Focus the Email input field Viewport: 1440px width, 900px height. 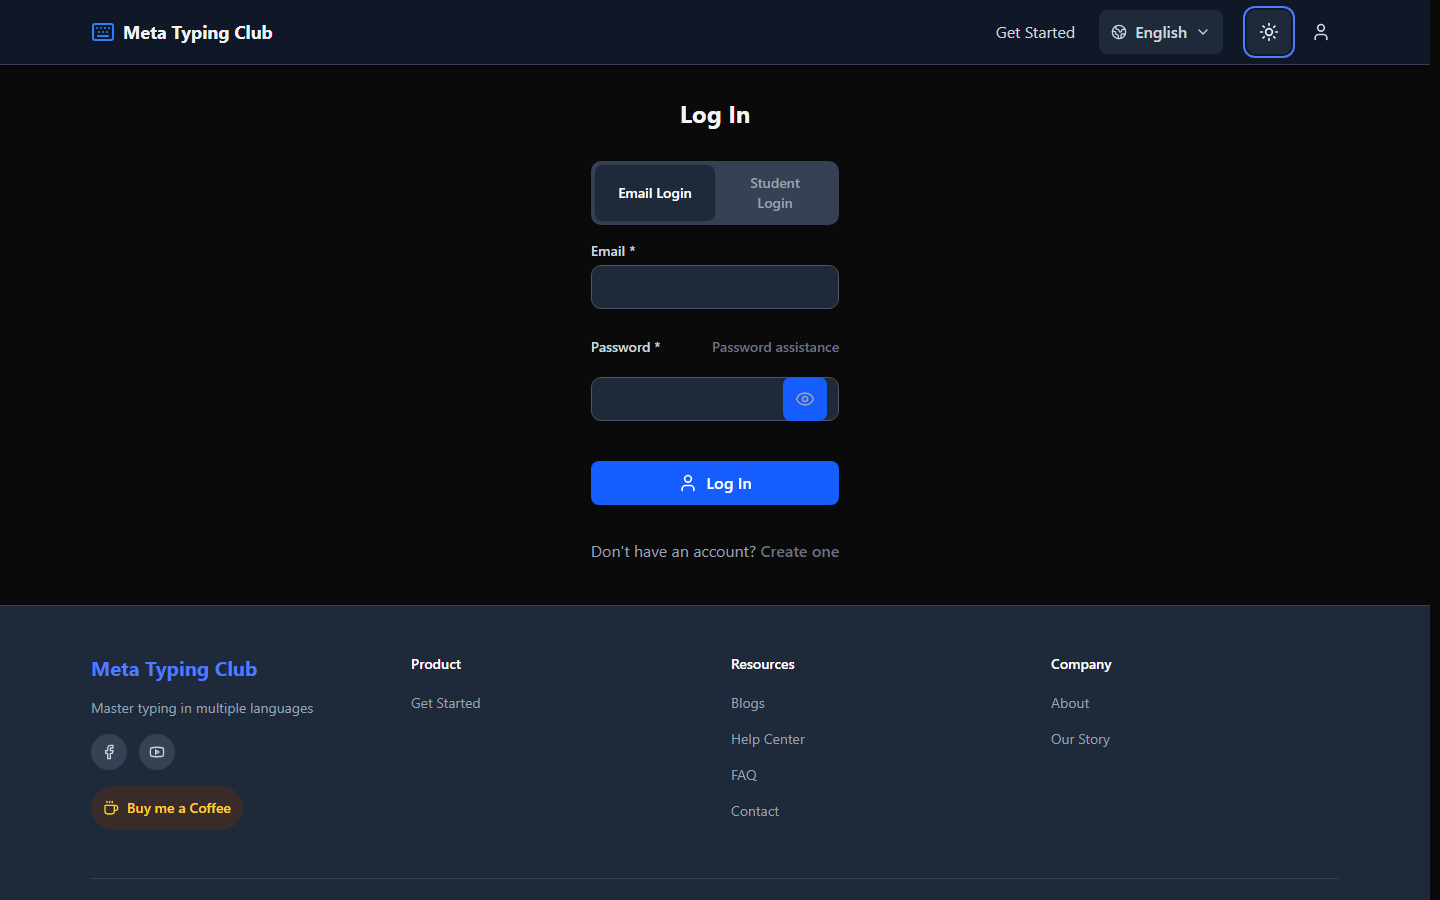coord(715,287)
